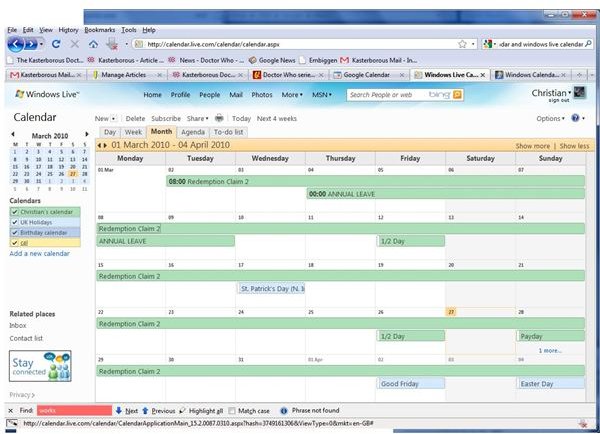The image size is (600, 434).
Task: Click the Show less link
Action: (x=574, y=146)
